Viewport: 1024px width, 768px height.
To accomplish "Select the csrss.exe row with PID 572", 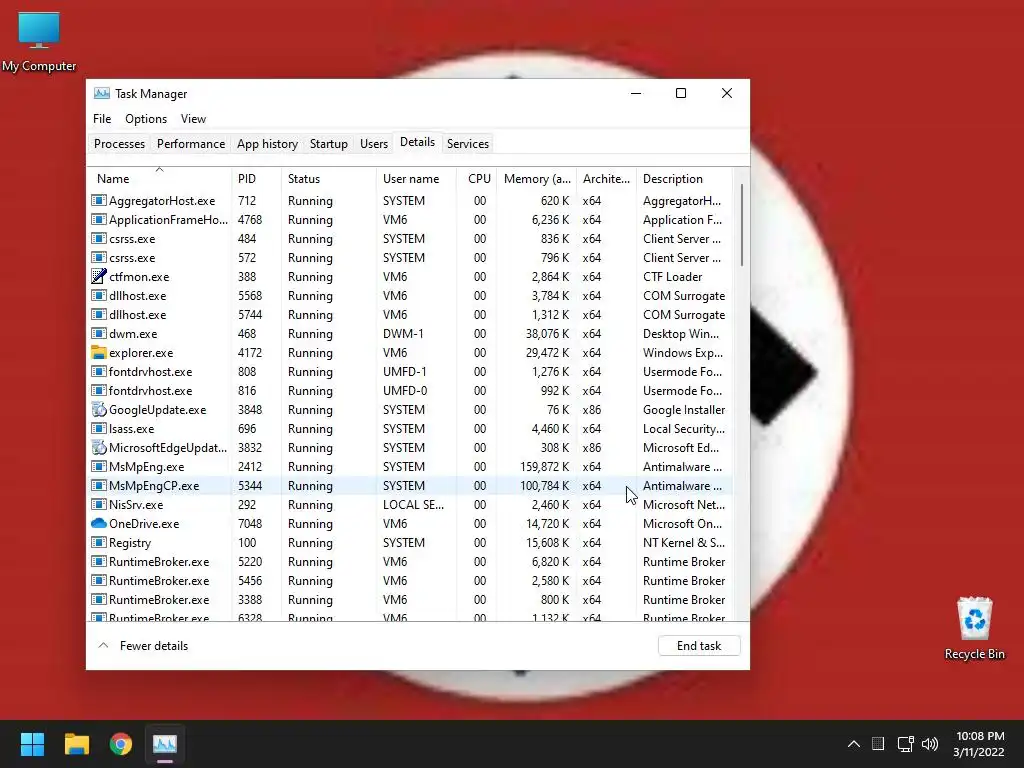I will click(410, 257).
